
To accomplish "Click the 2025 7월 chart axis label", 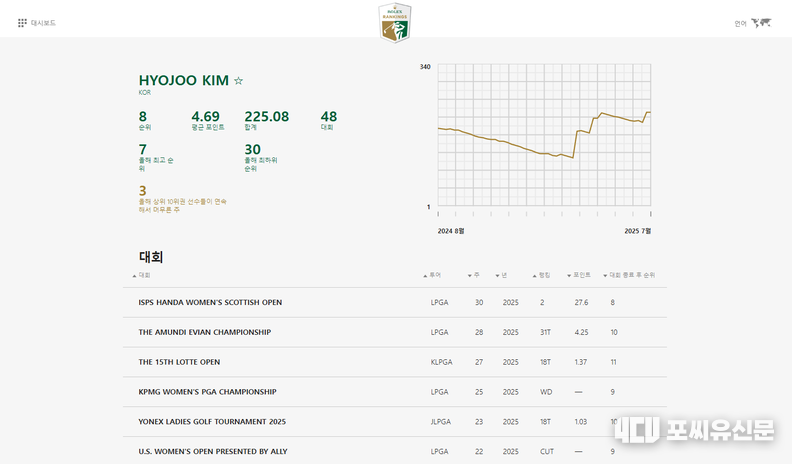I will [x=637, y=231].
